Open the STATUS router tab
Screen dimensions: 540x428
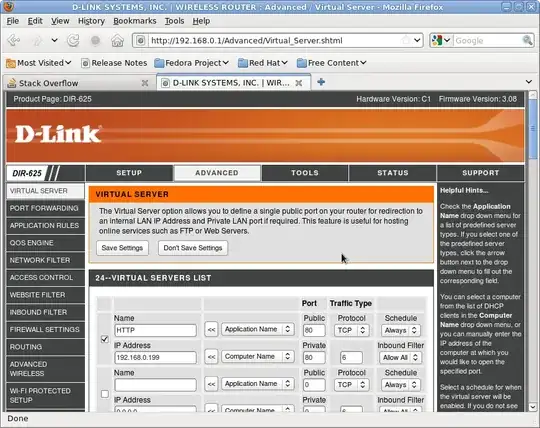coord(393,173)
